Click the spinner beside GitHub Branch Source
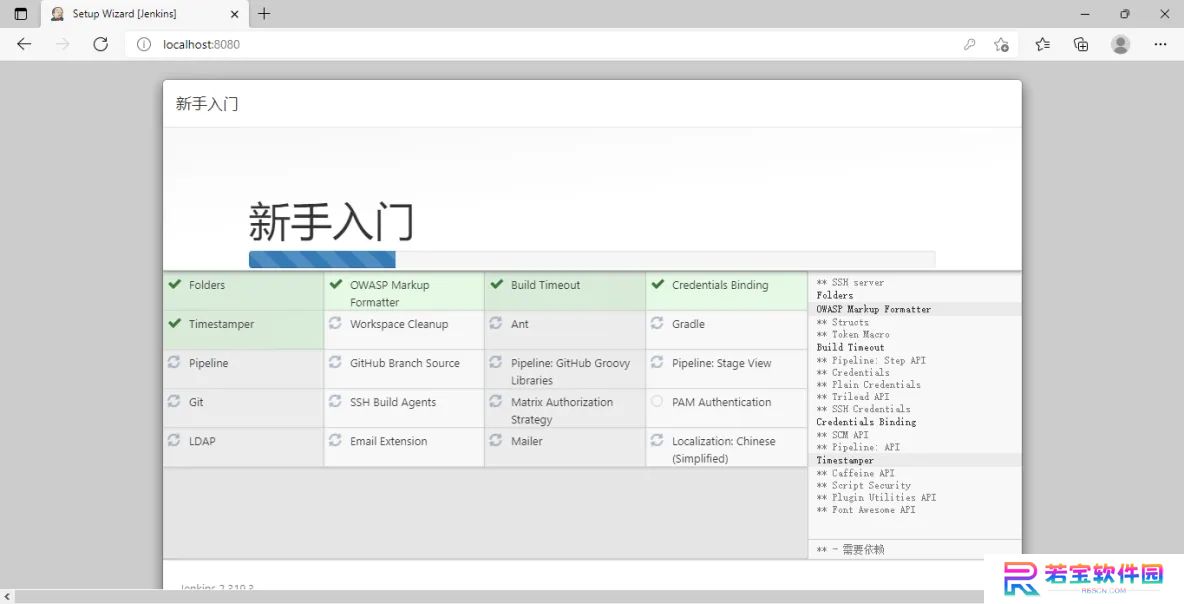 pyautogui.click(x=335, y=362)
